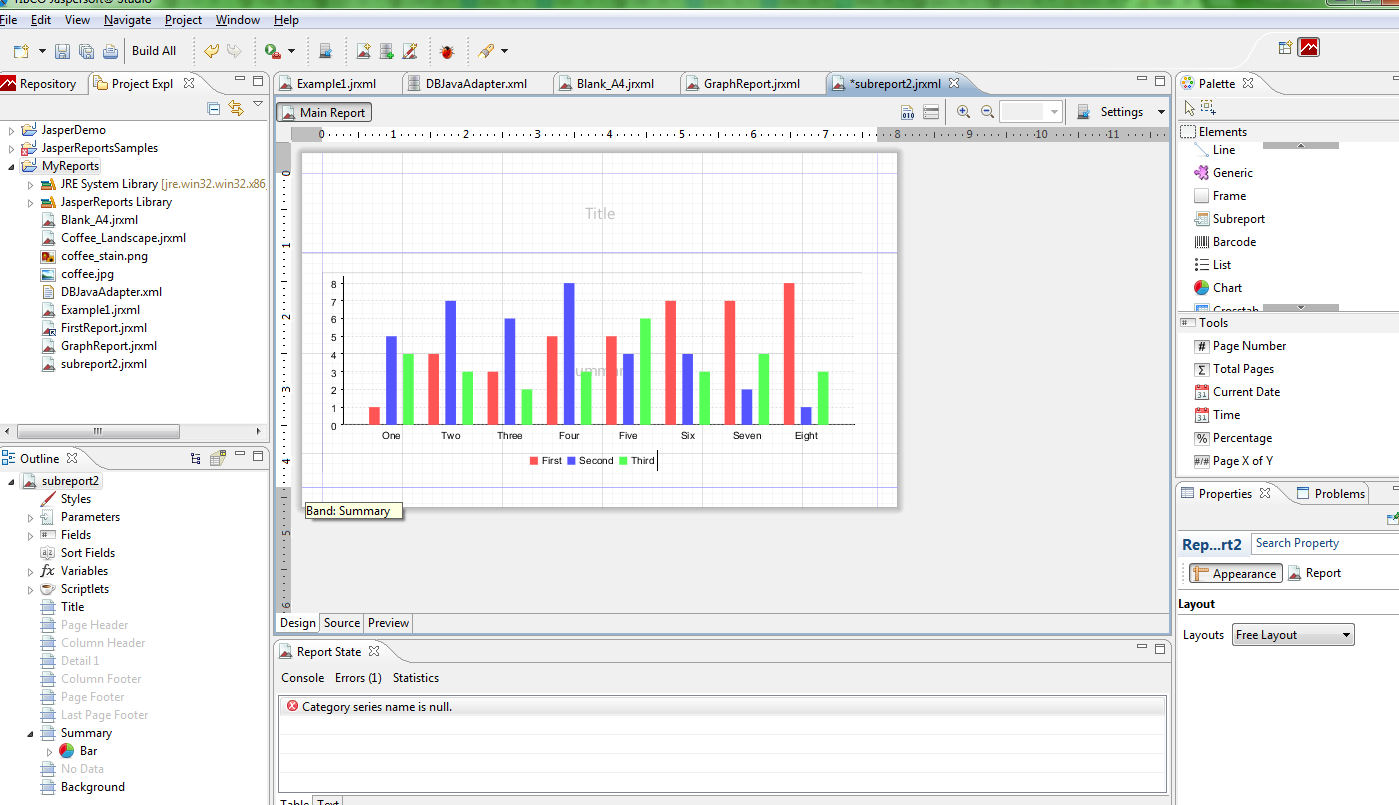The width and height of the screenshot is (1399, 805).
Task: Click the Compile report toolbar icon
Action: click(325, 51)
